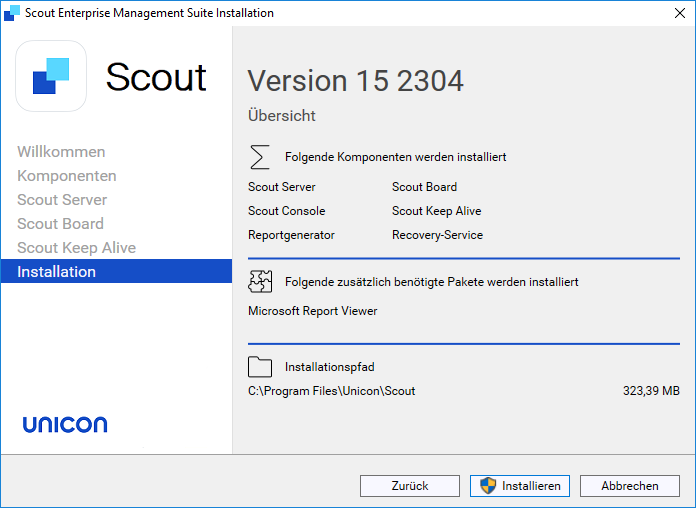Open the Scout Board sidebar step

pos(60,224)
